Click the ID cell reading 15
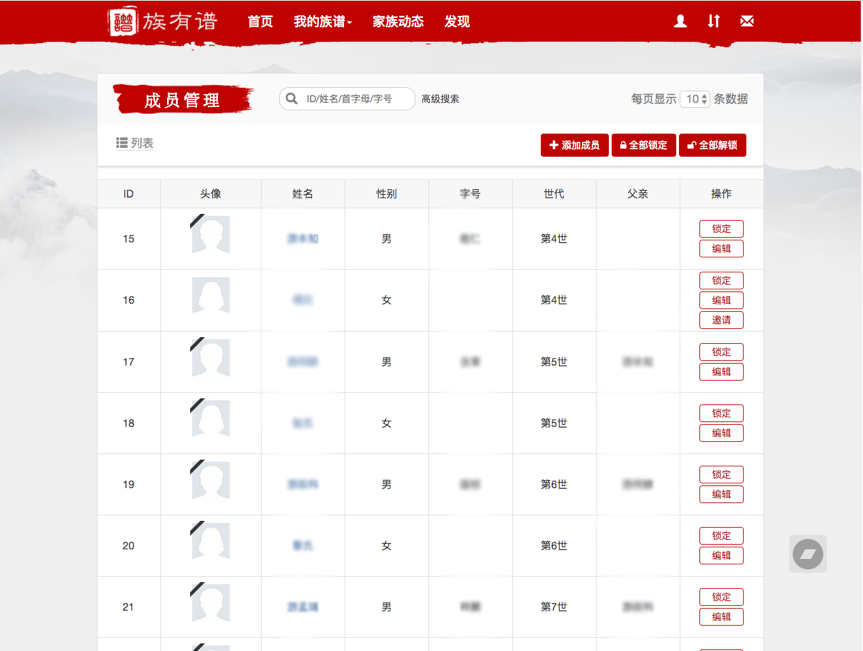The width and height of the screenshot is (863, 651). (128, 239)
